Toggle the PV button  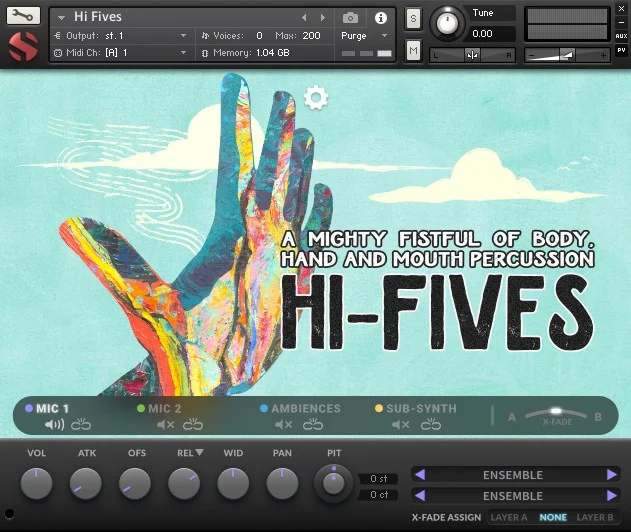(621, 50)
